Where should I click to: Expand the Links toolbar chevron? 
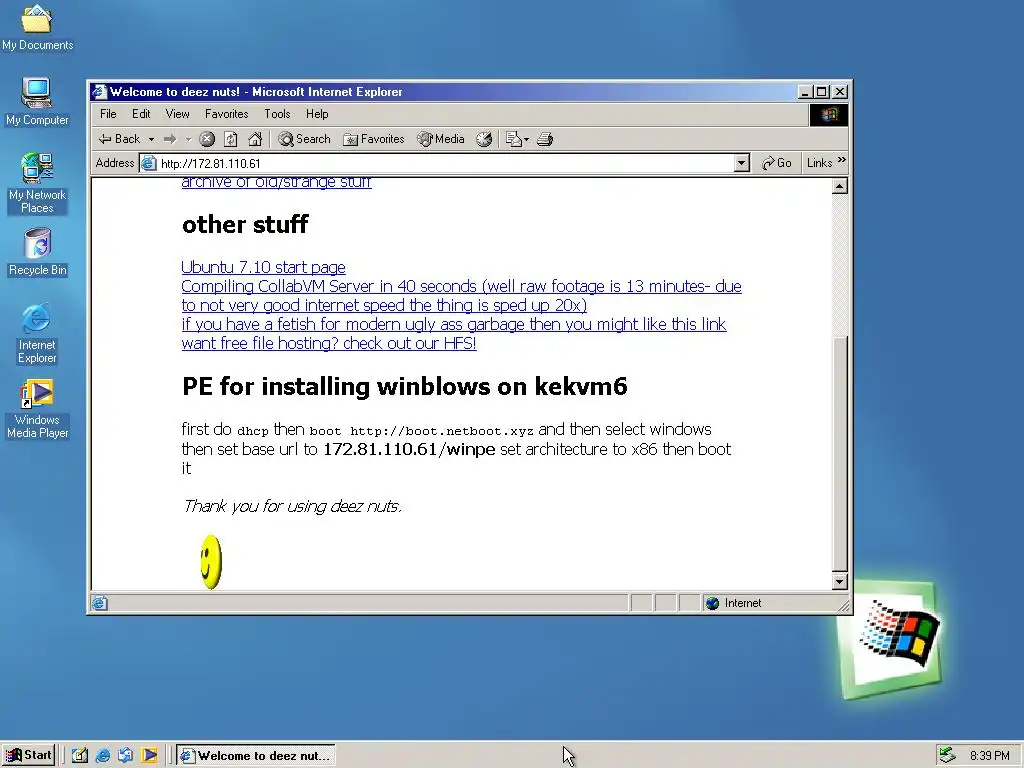841,160
